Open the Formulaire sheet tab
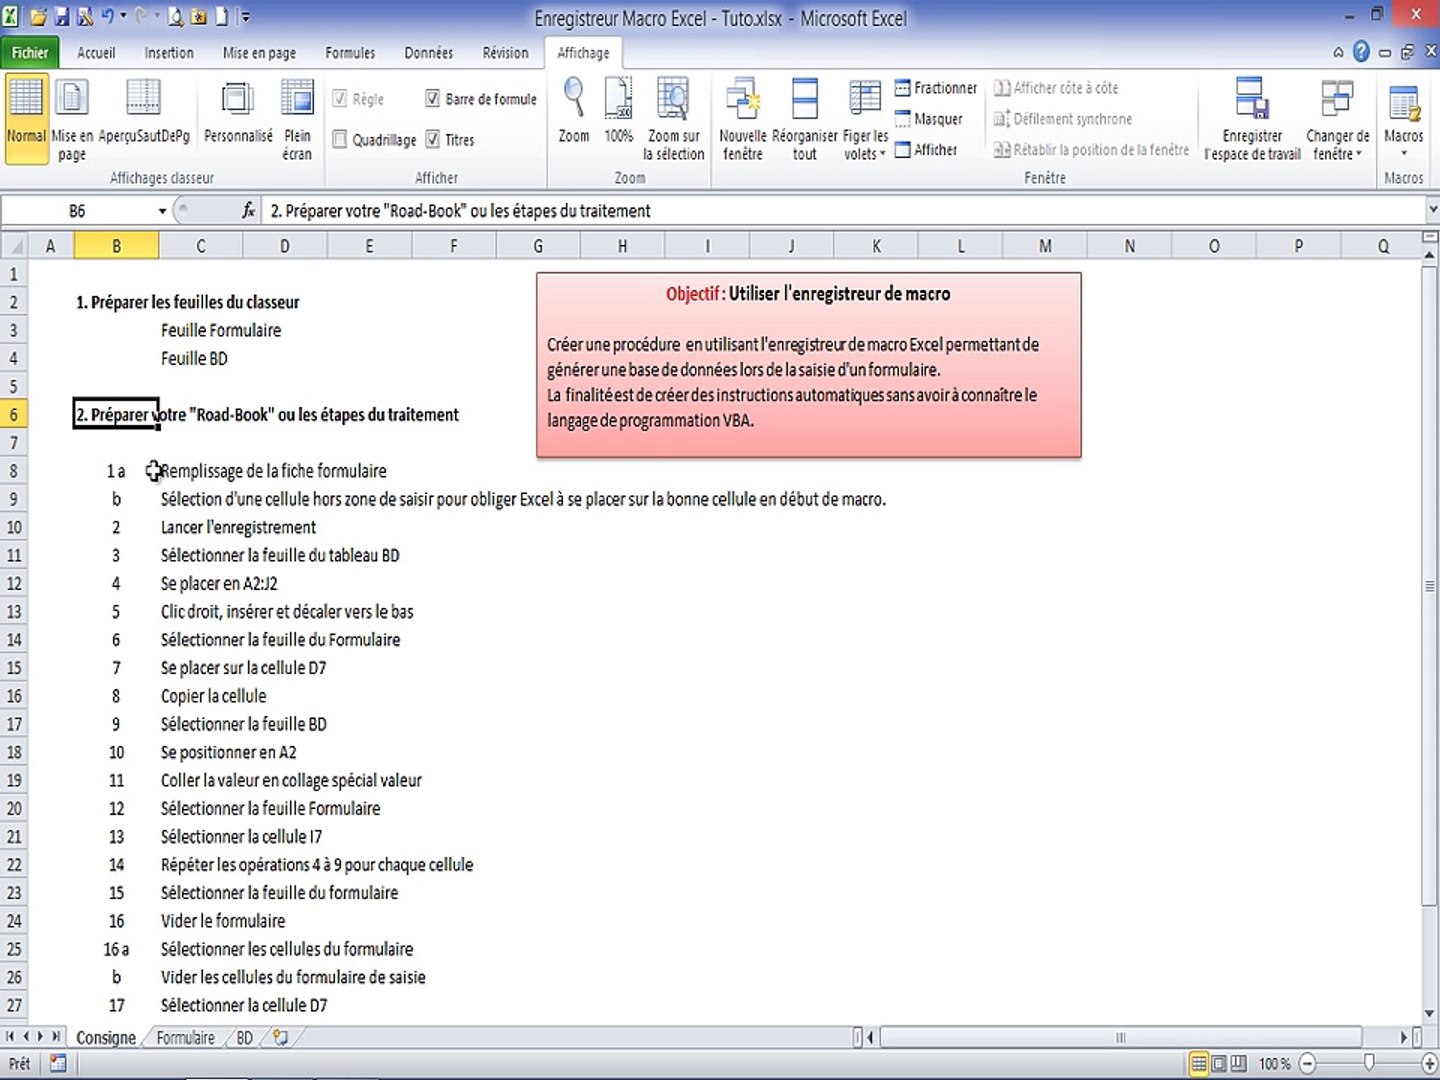This screenshot has width=1440, height=1080. tap(185, 1038)
